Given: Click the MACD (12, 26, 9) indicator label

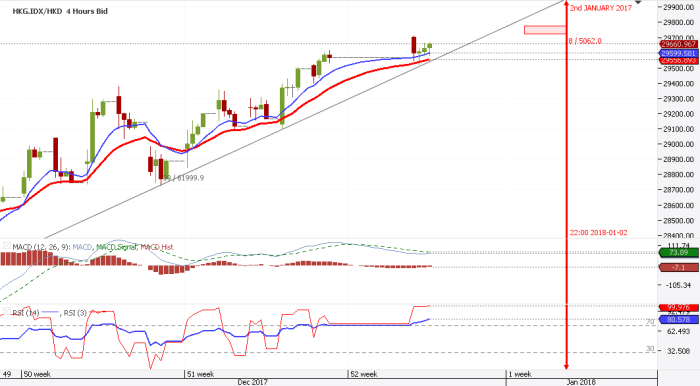Looking at the screenshot, I should click(x=41, y=247).
